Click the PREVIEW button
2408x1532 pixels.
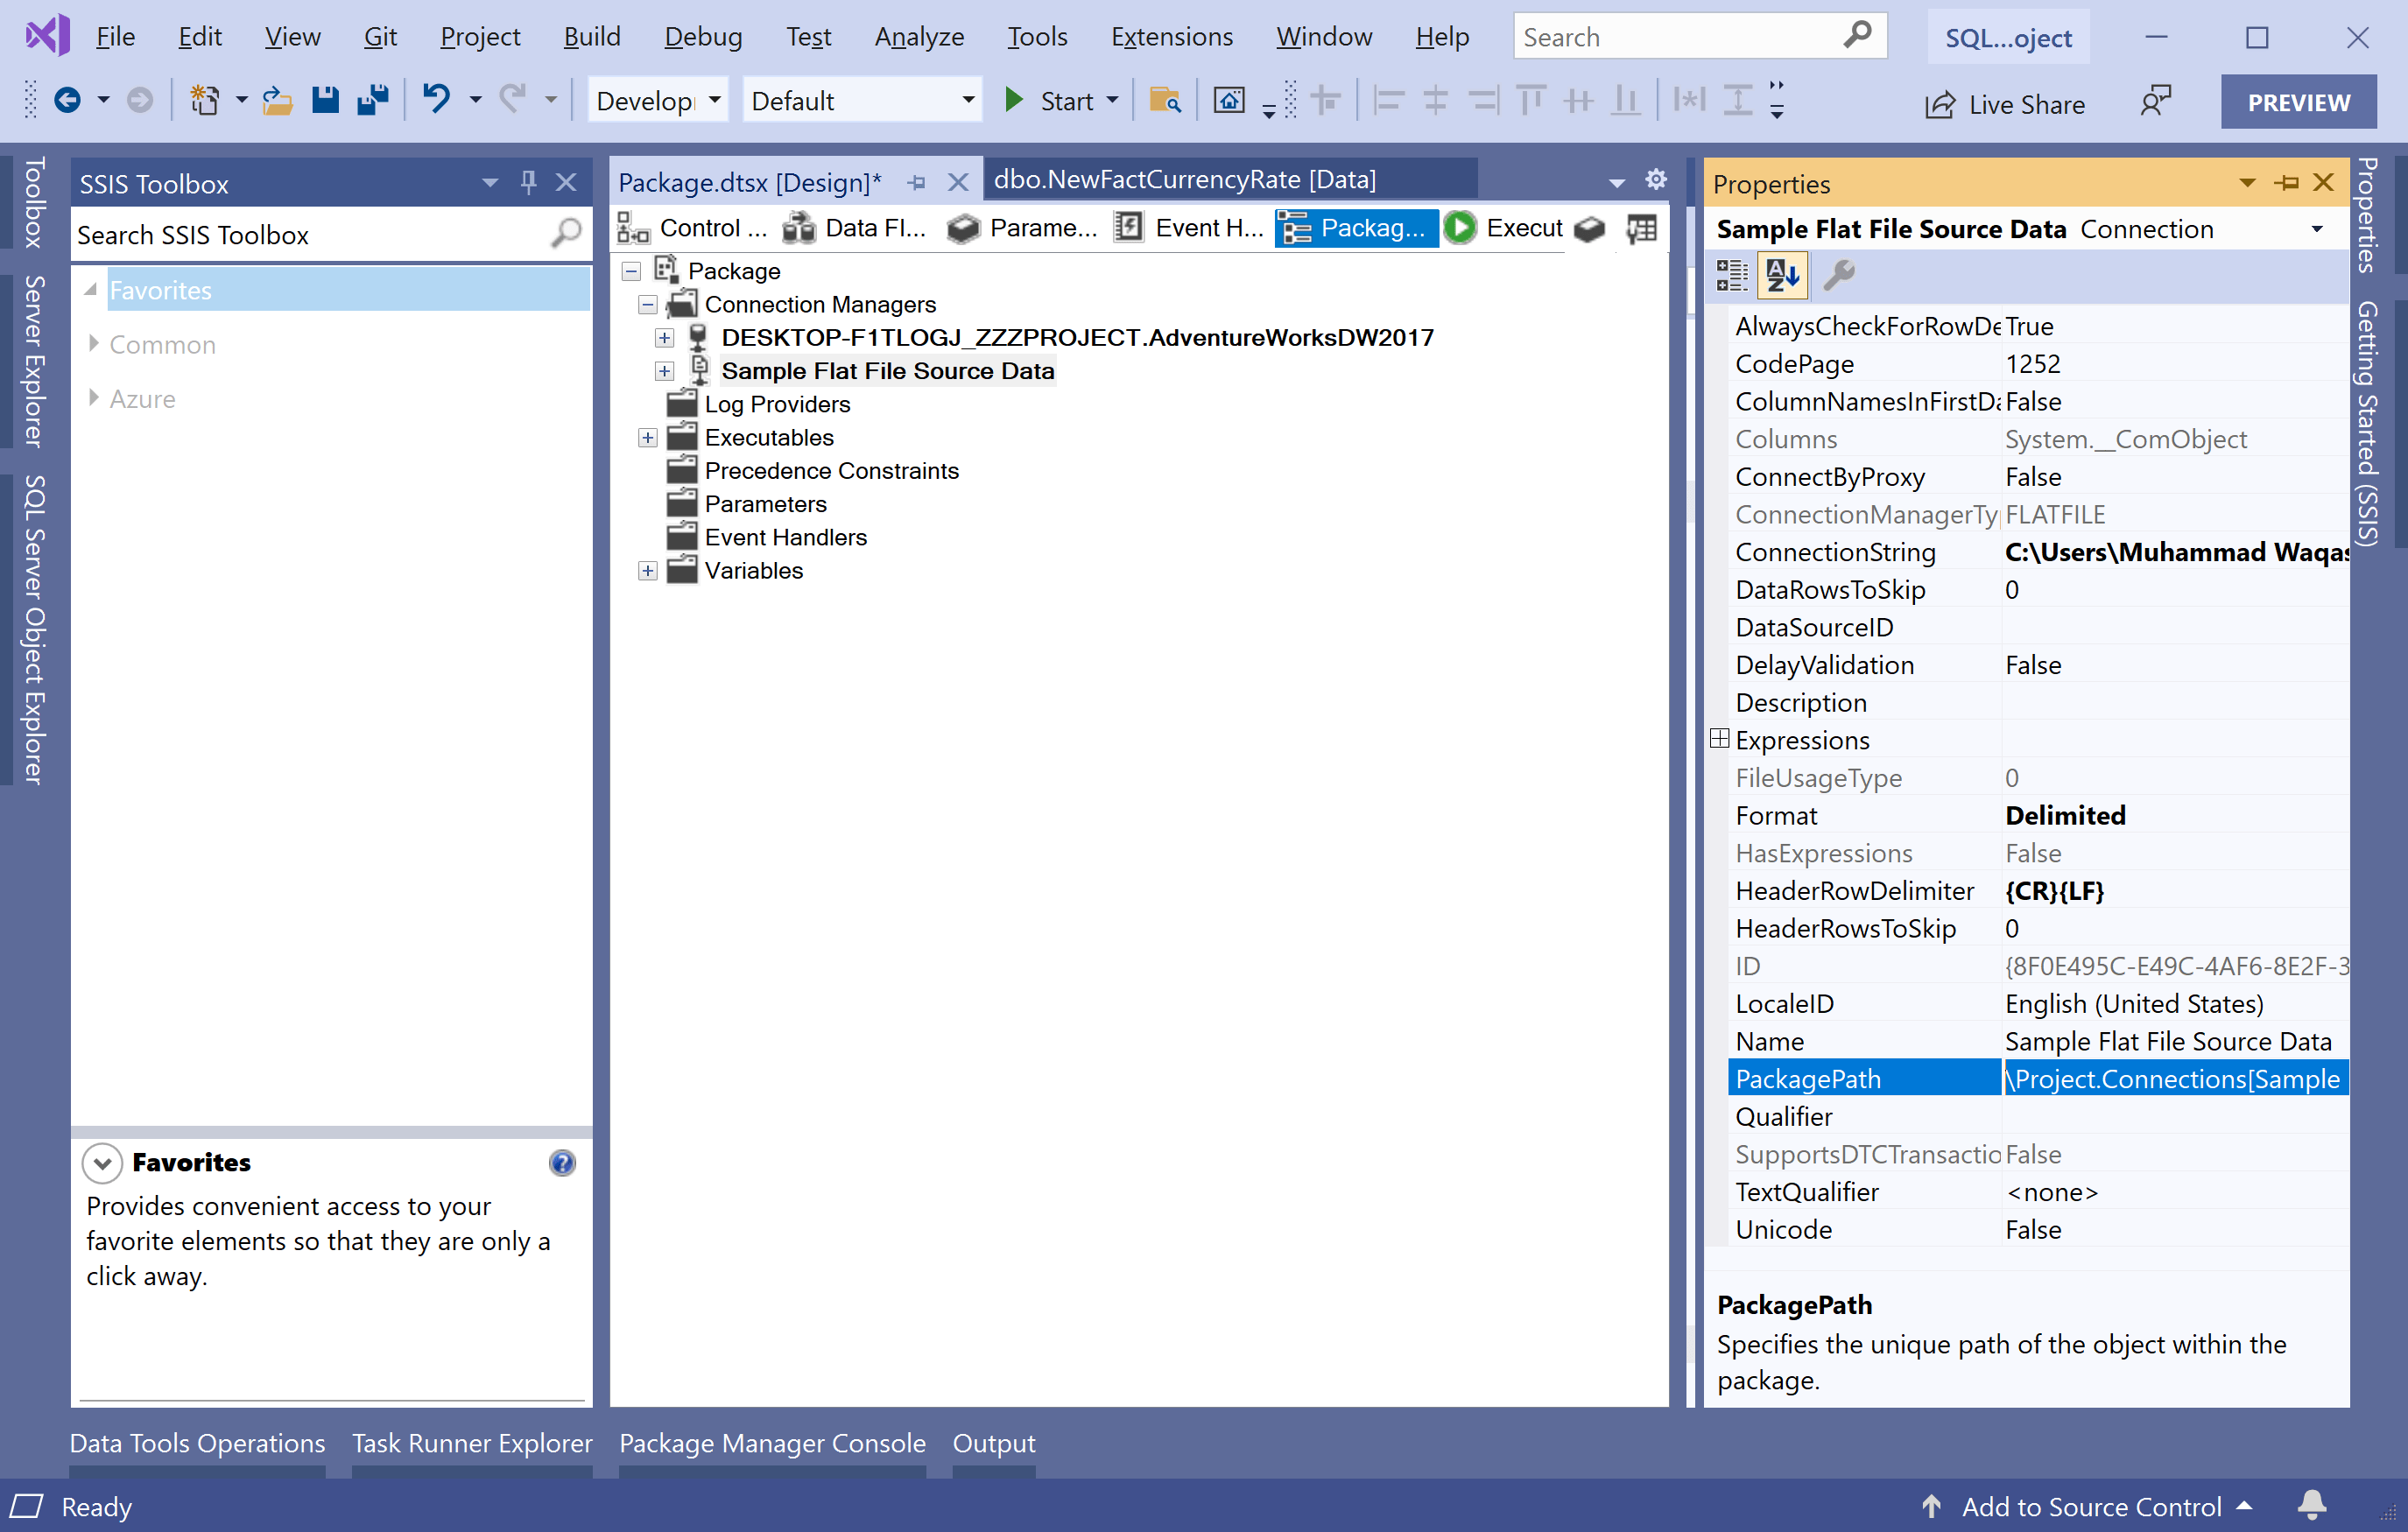(x=2299, y=101)
